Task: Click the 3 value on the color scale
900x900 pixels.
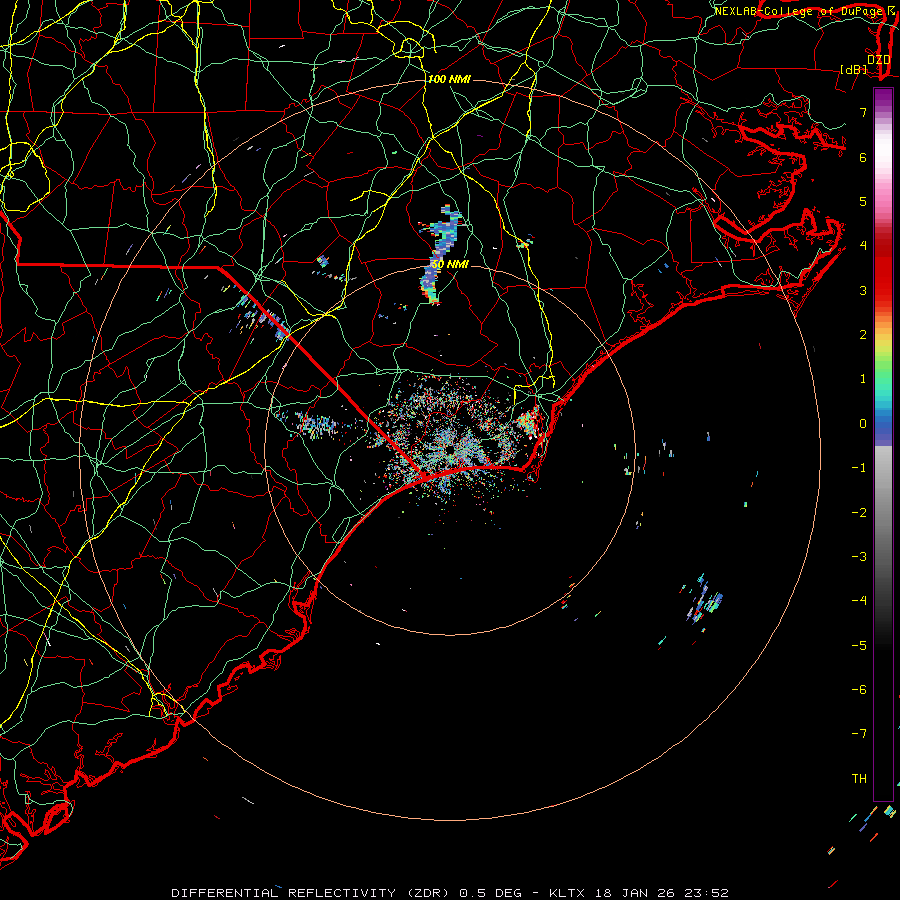Action: (863, 290)
